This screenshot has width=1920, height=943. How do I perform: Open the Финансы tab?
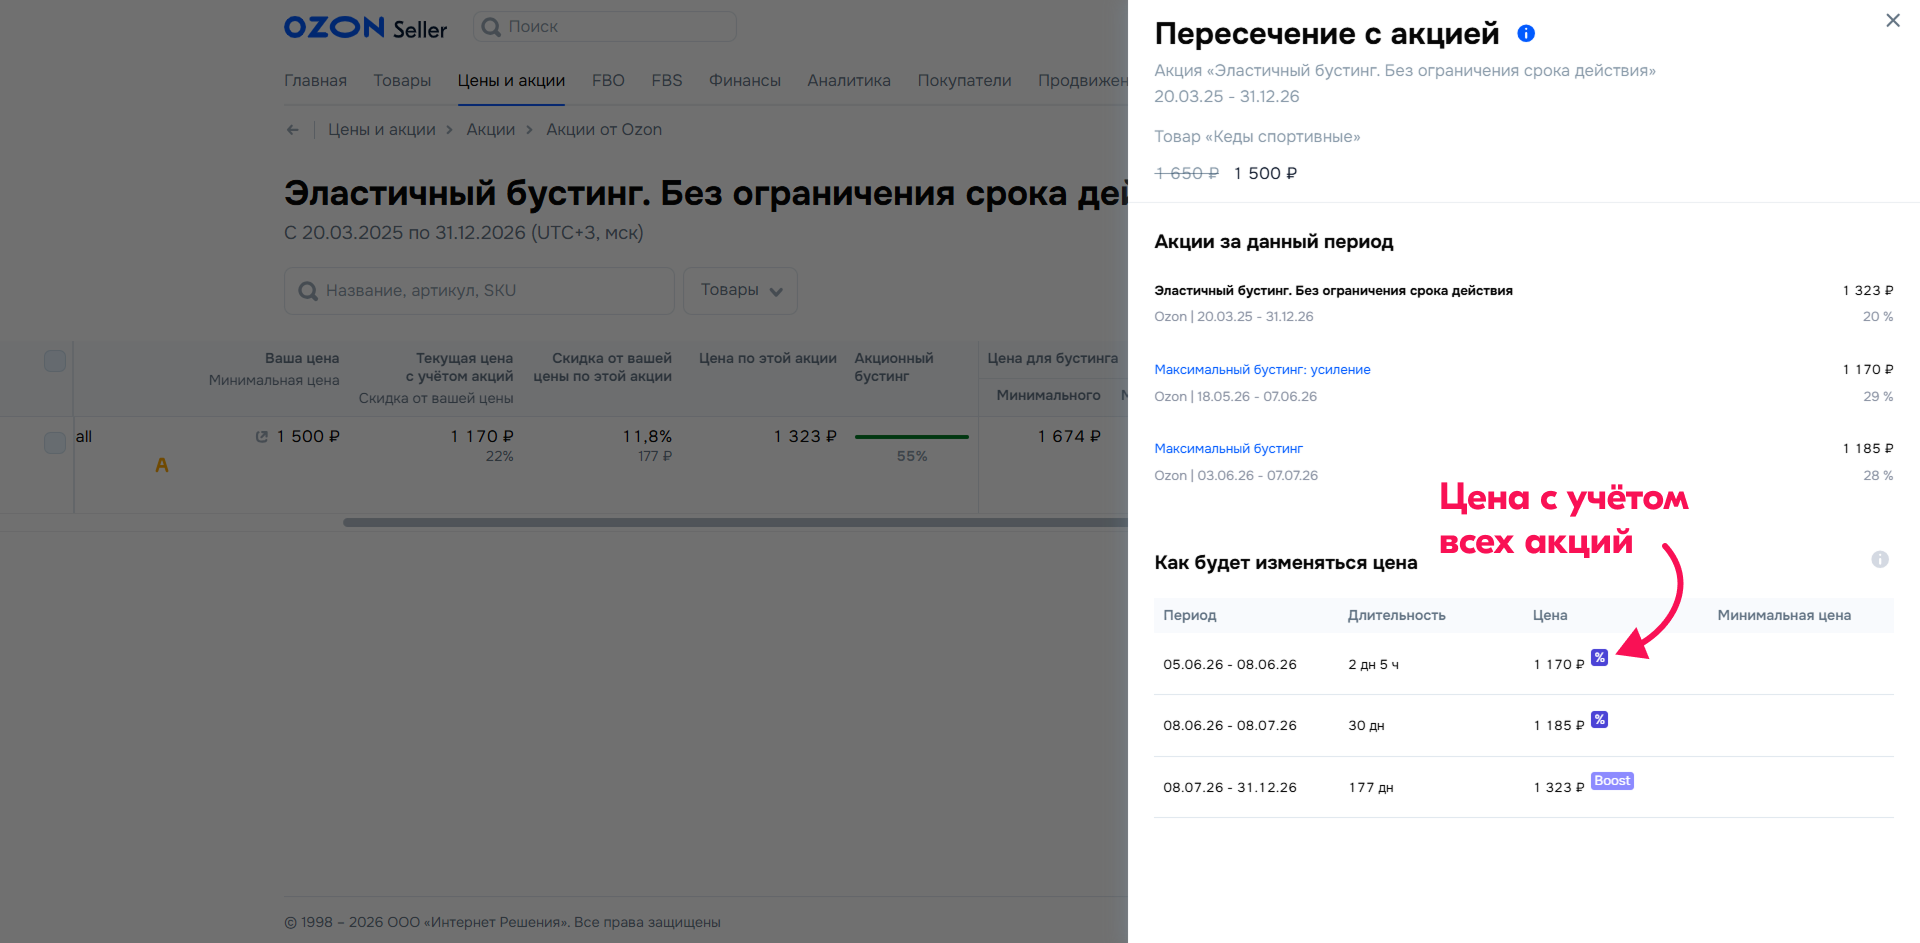tap(745, 81)
